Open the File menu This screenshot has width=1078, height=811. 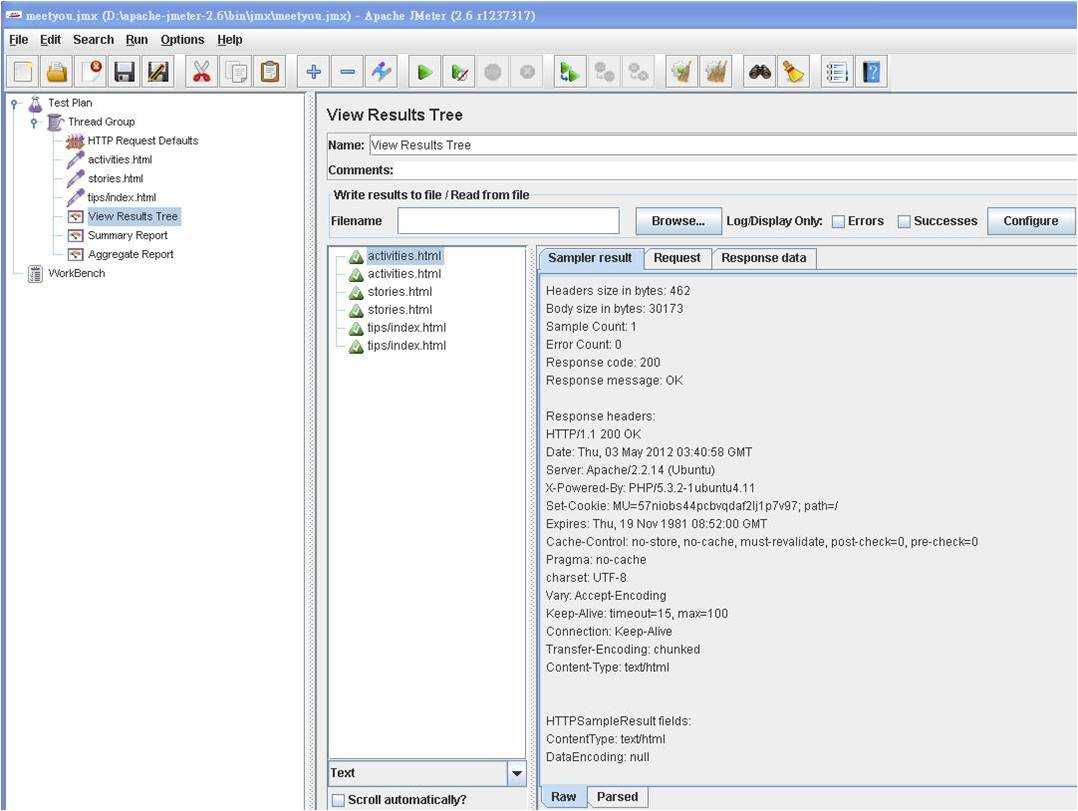19,40
